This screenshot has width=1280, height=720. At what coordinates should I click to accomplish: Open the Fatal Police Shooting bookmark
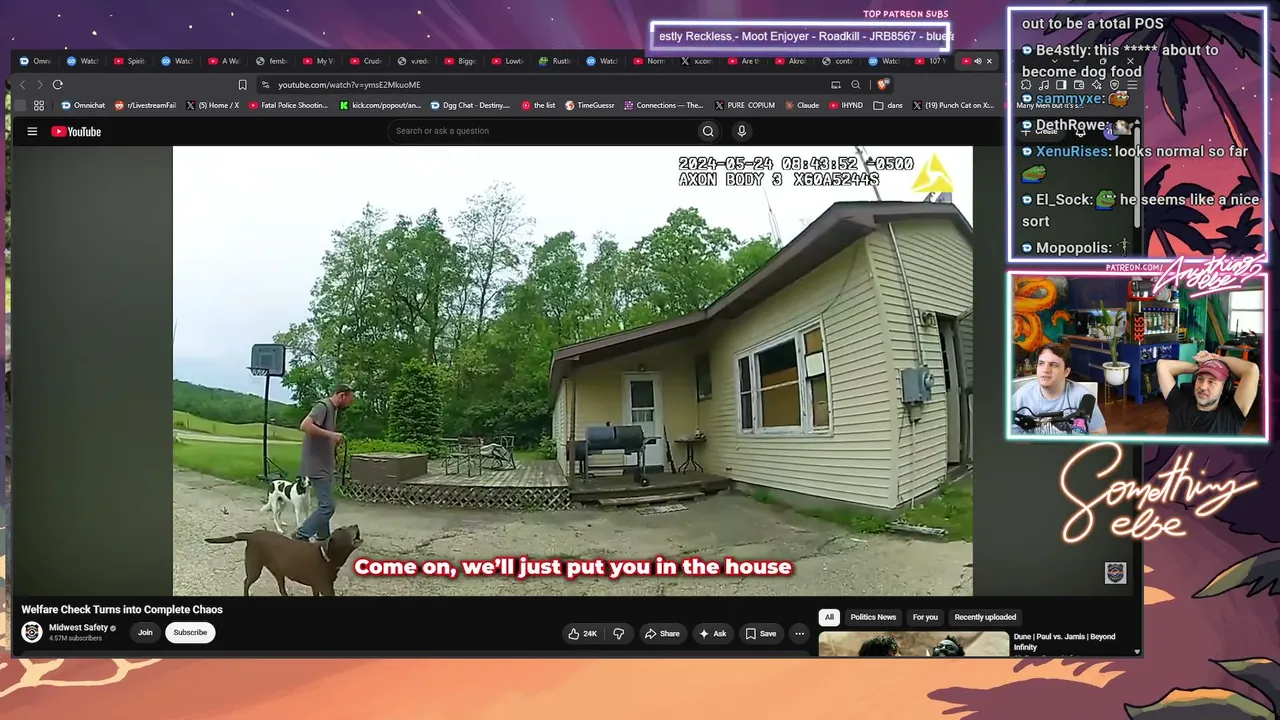[x=288, y=105]
